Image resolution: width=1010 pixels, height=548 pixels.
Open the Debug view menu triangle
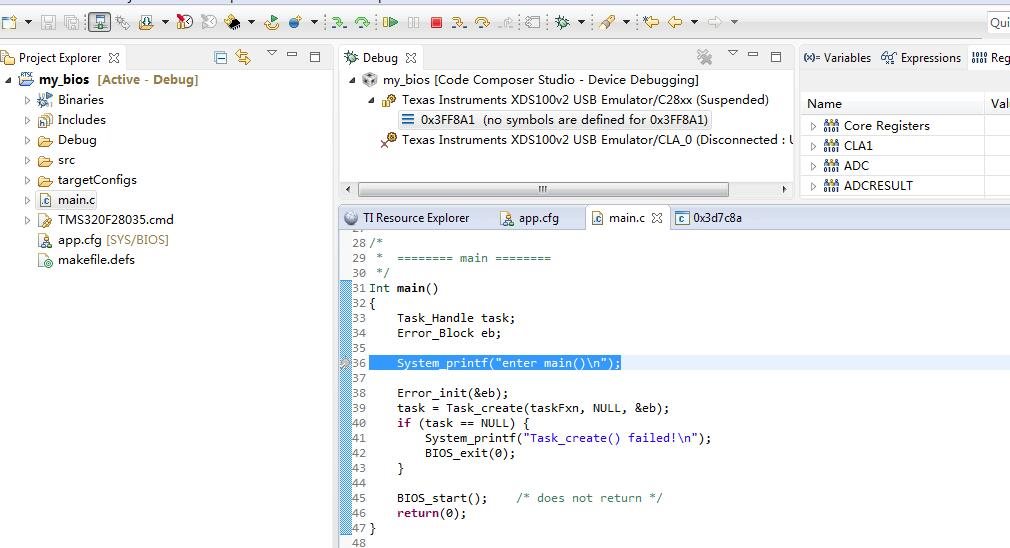point(732,53)
